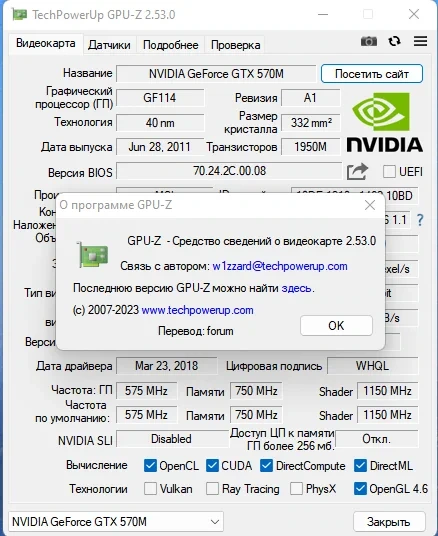438x536 pixels.
Task: Click the BIOS export share icon
Action: tap(357, 171)
